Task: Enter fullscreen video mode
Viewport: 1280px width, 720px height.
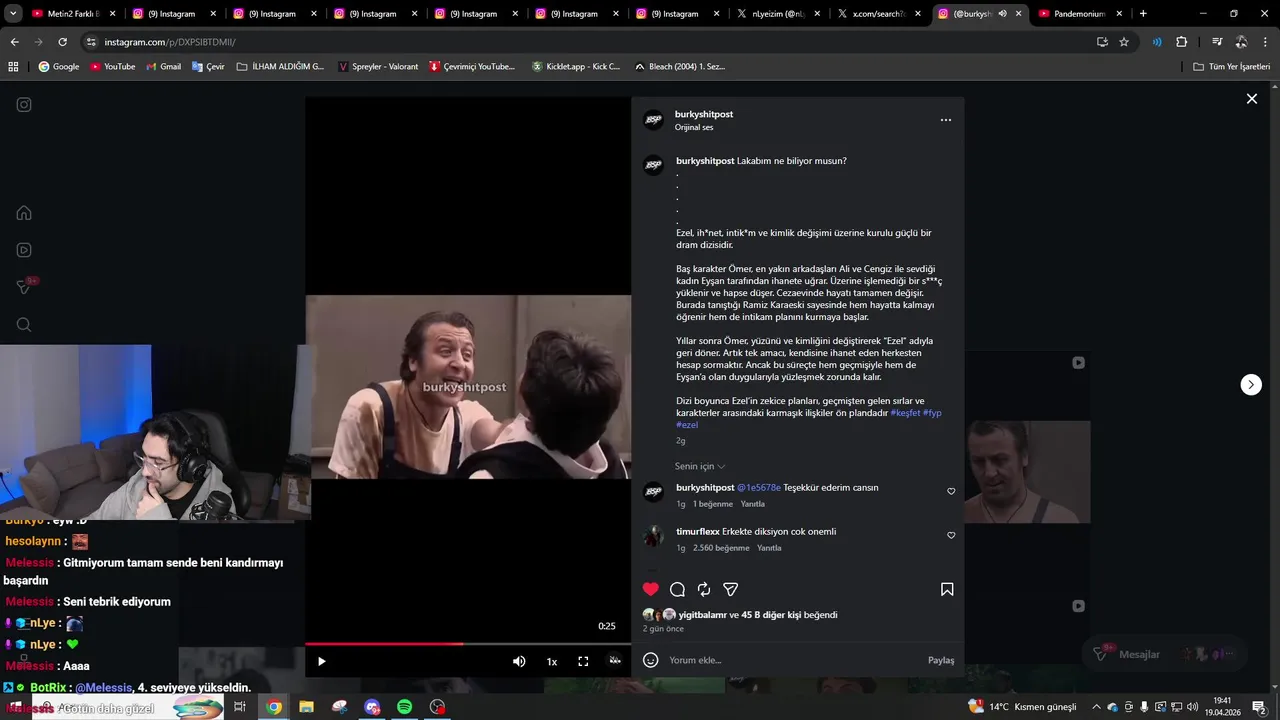Action: (583, 661)
